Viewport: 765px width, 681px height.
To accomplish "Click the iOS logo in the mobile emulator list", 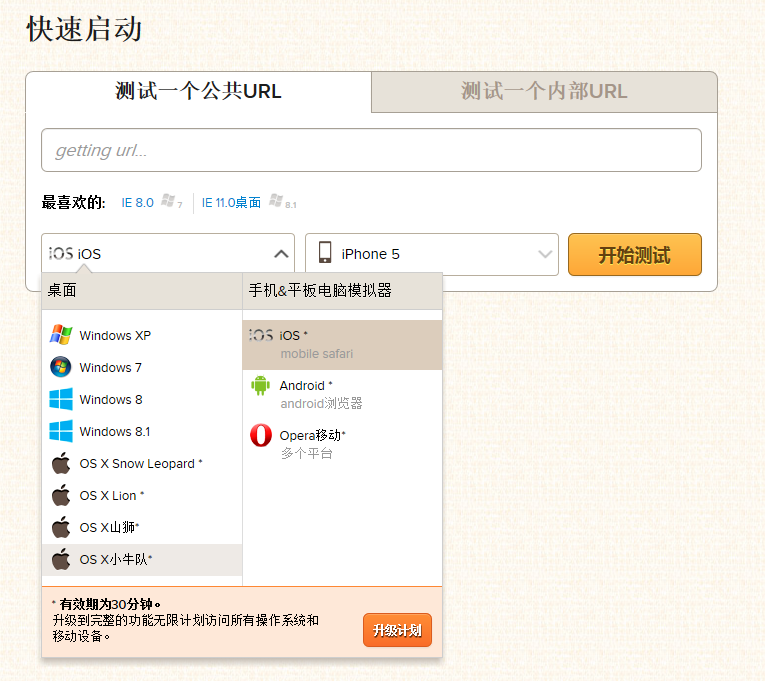I will point(261,335).
